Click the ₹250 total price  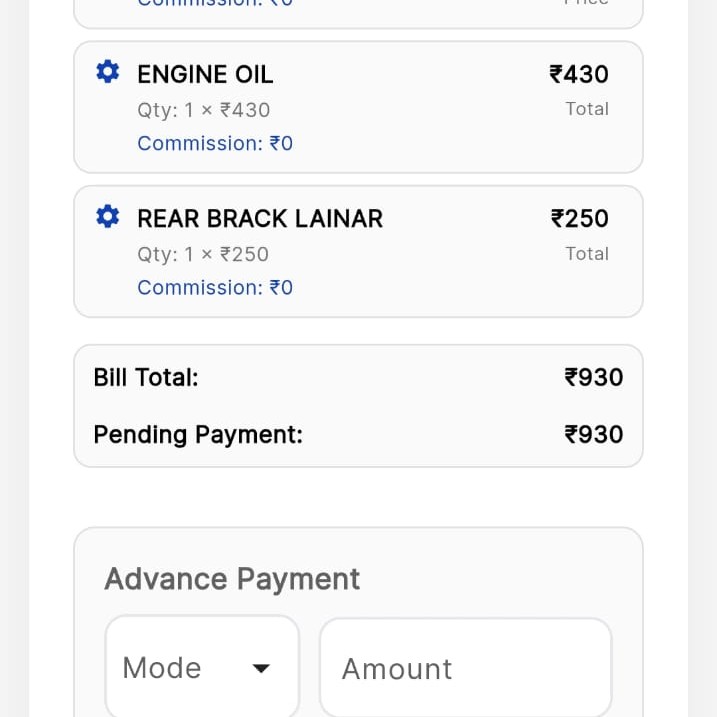pyautogui.click(x=580, y=218)
